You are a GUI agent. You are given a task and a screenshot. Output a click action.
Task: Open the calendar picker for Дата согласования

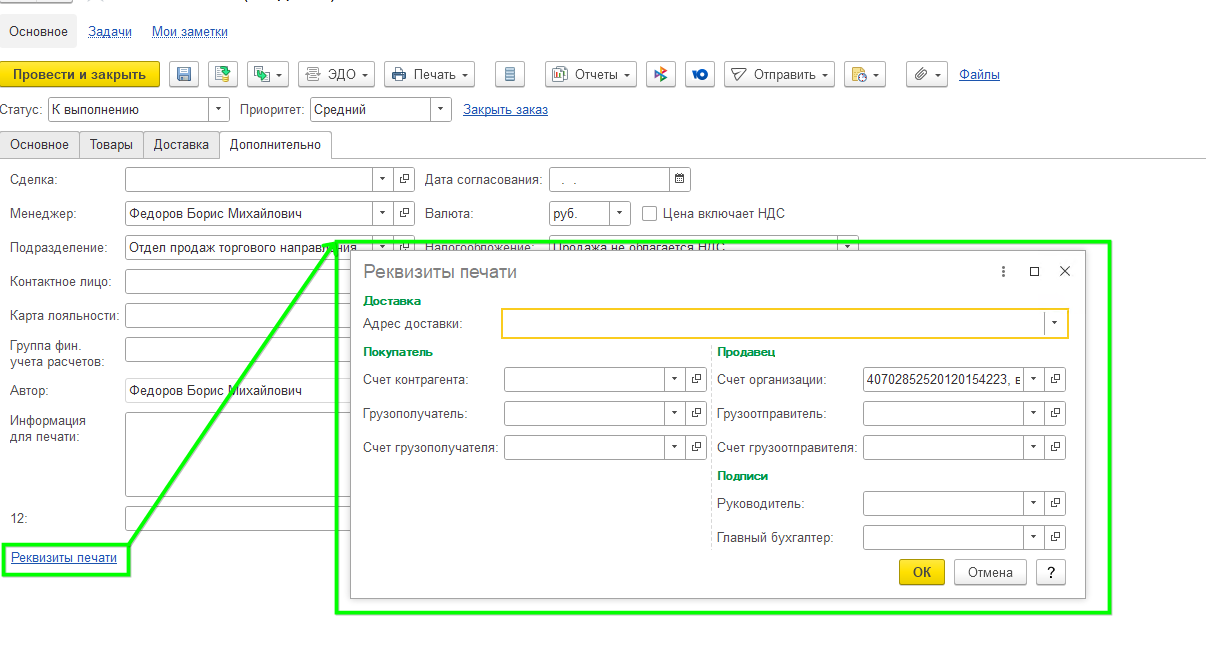click(680, 180)
